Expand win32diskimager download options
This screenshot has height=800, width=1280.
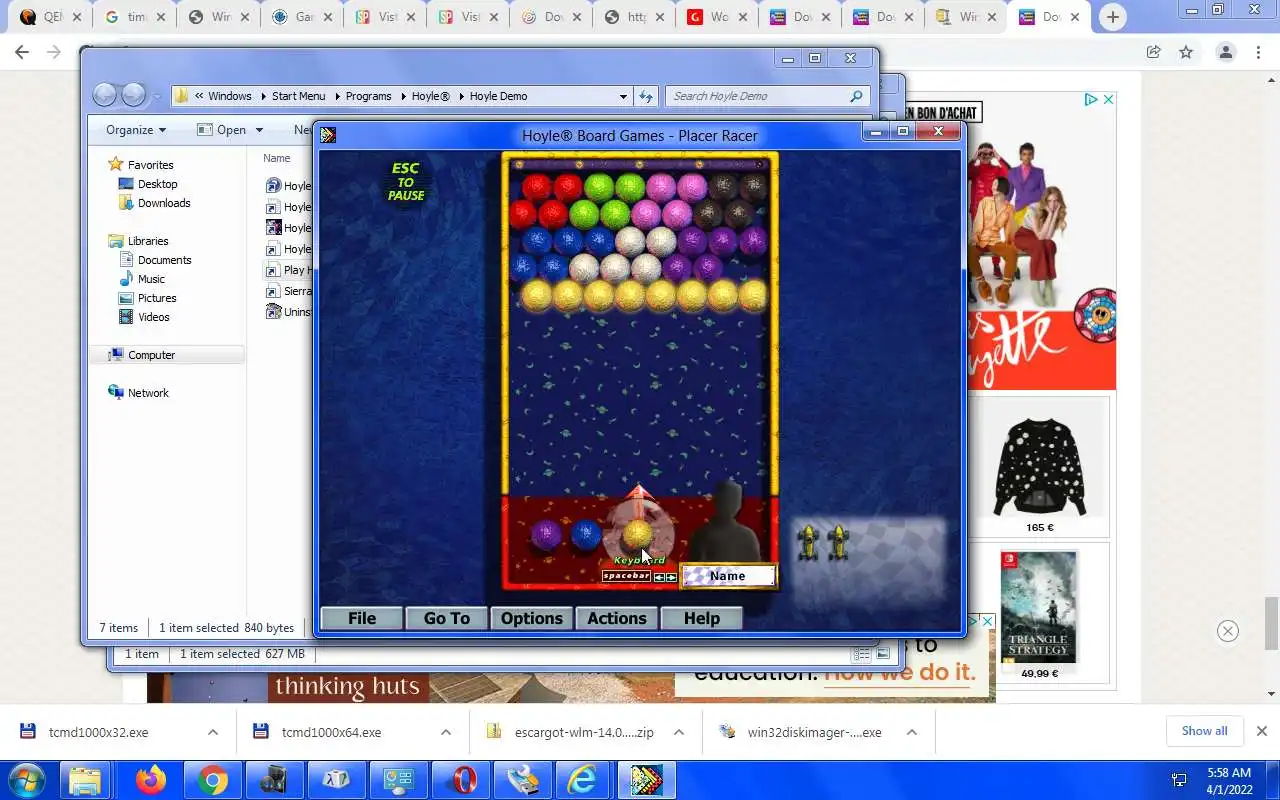pos(912,732)
